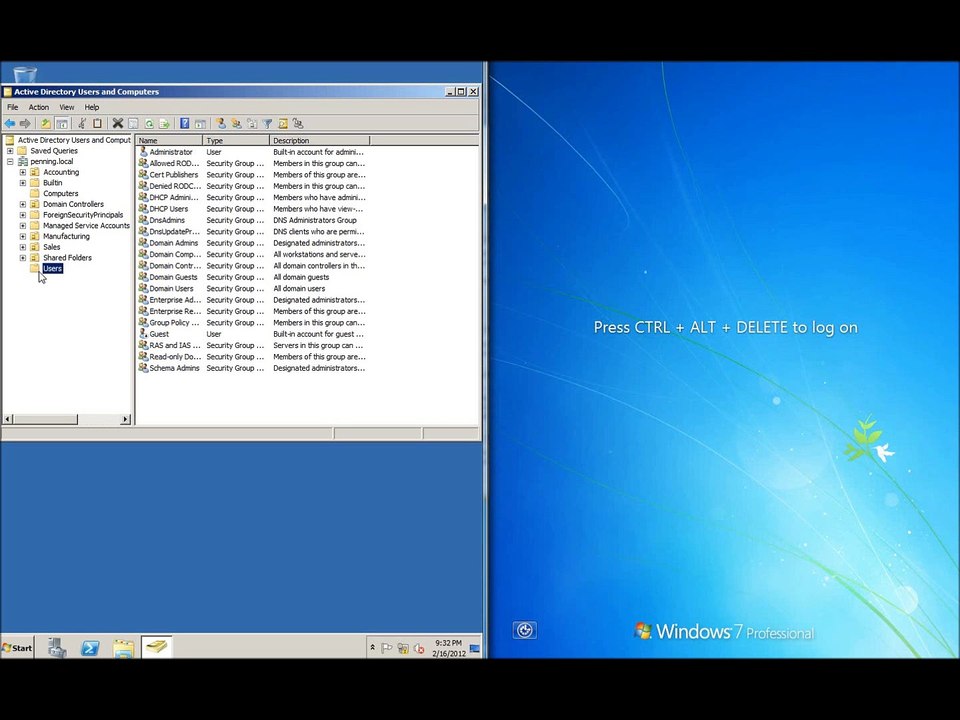Open Help using the blue question mark
Viewport: 960px width, 720px height.
[184, 124]
